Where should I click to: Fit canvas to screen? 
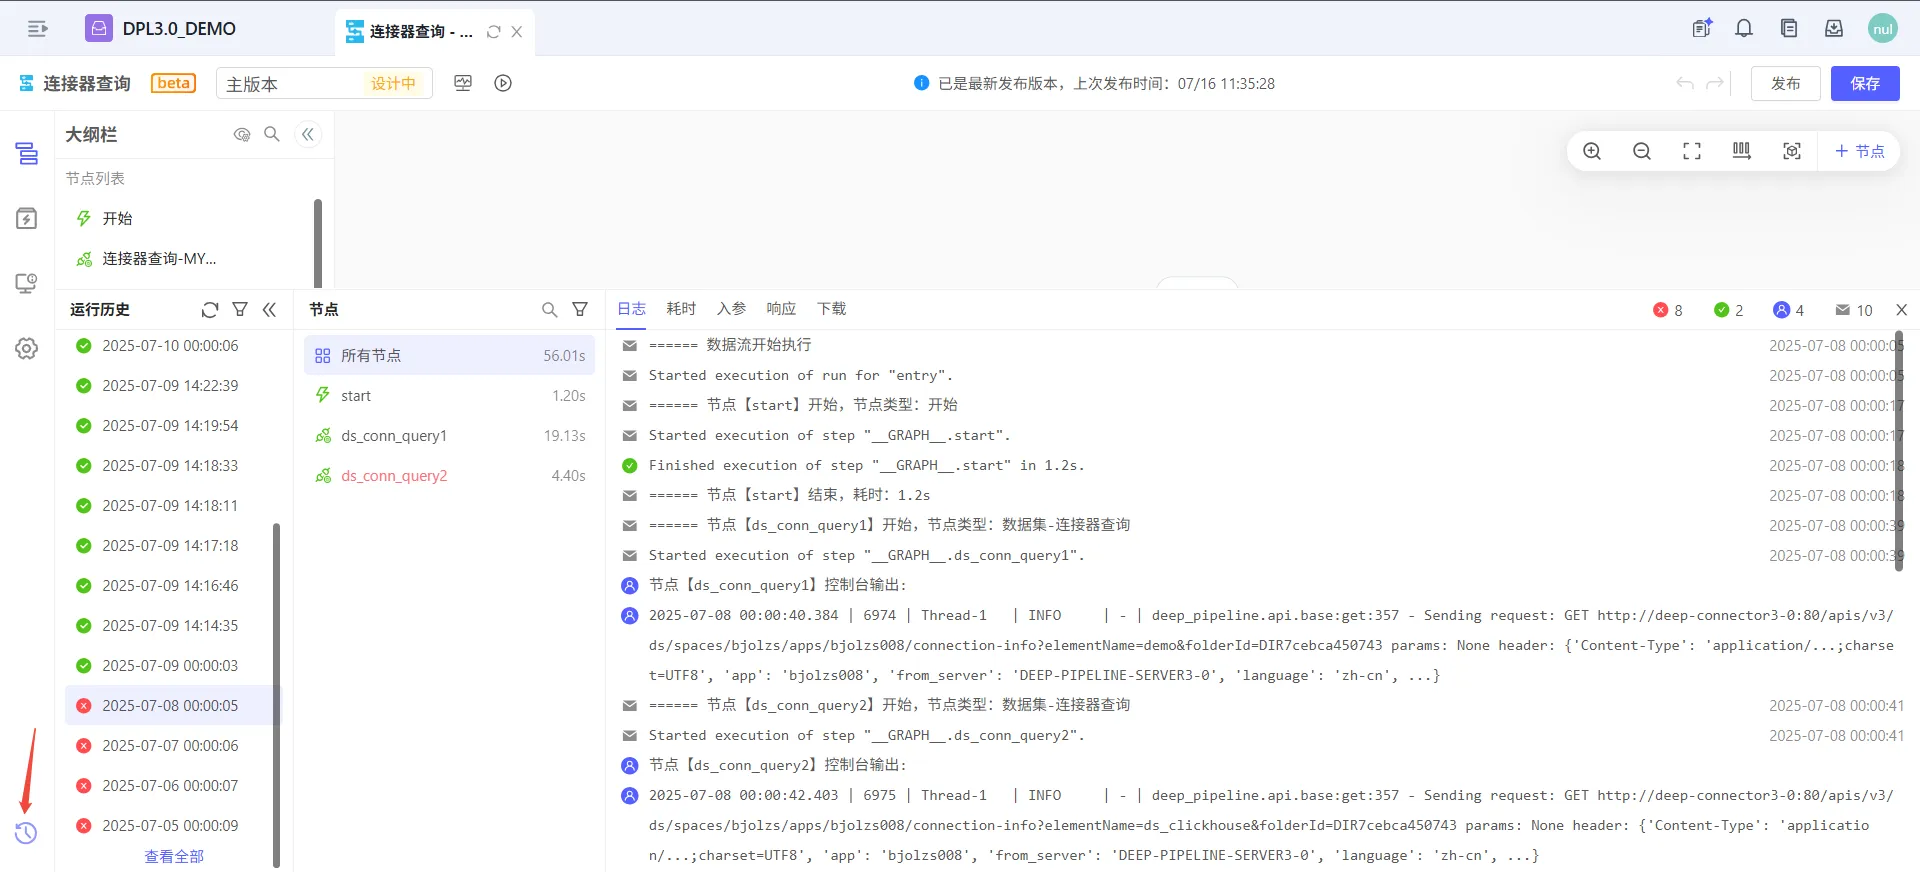point(1692,151)
